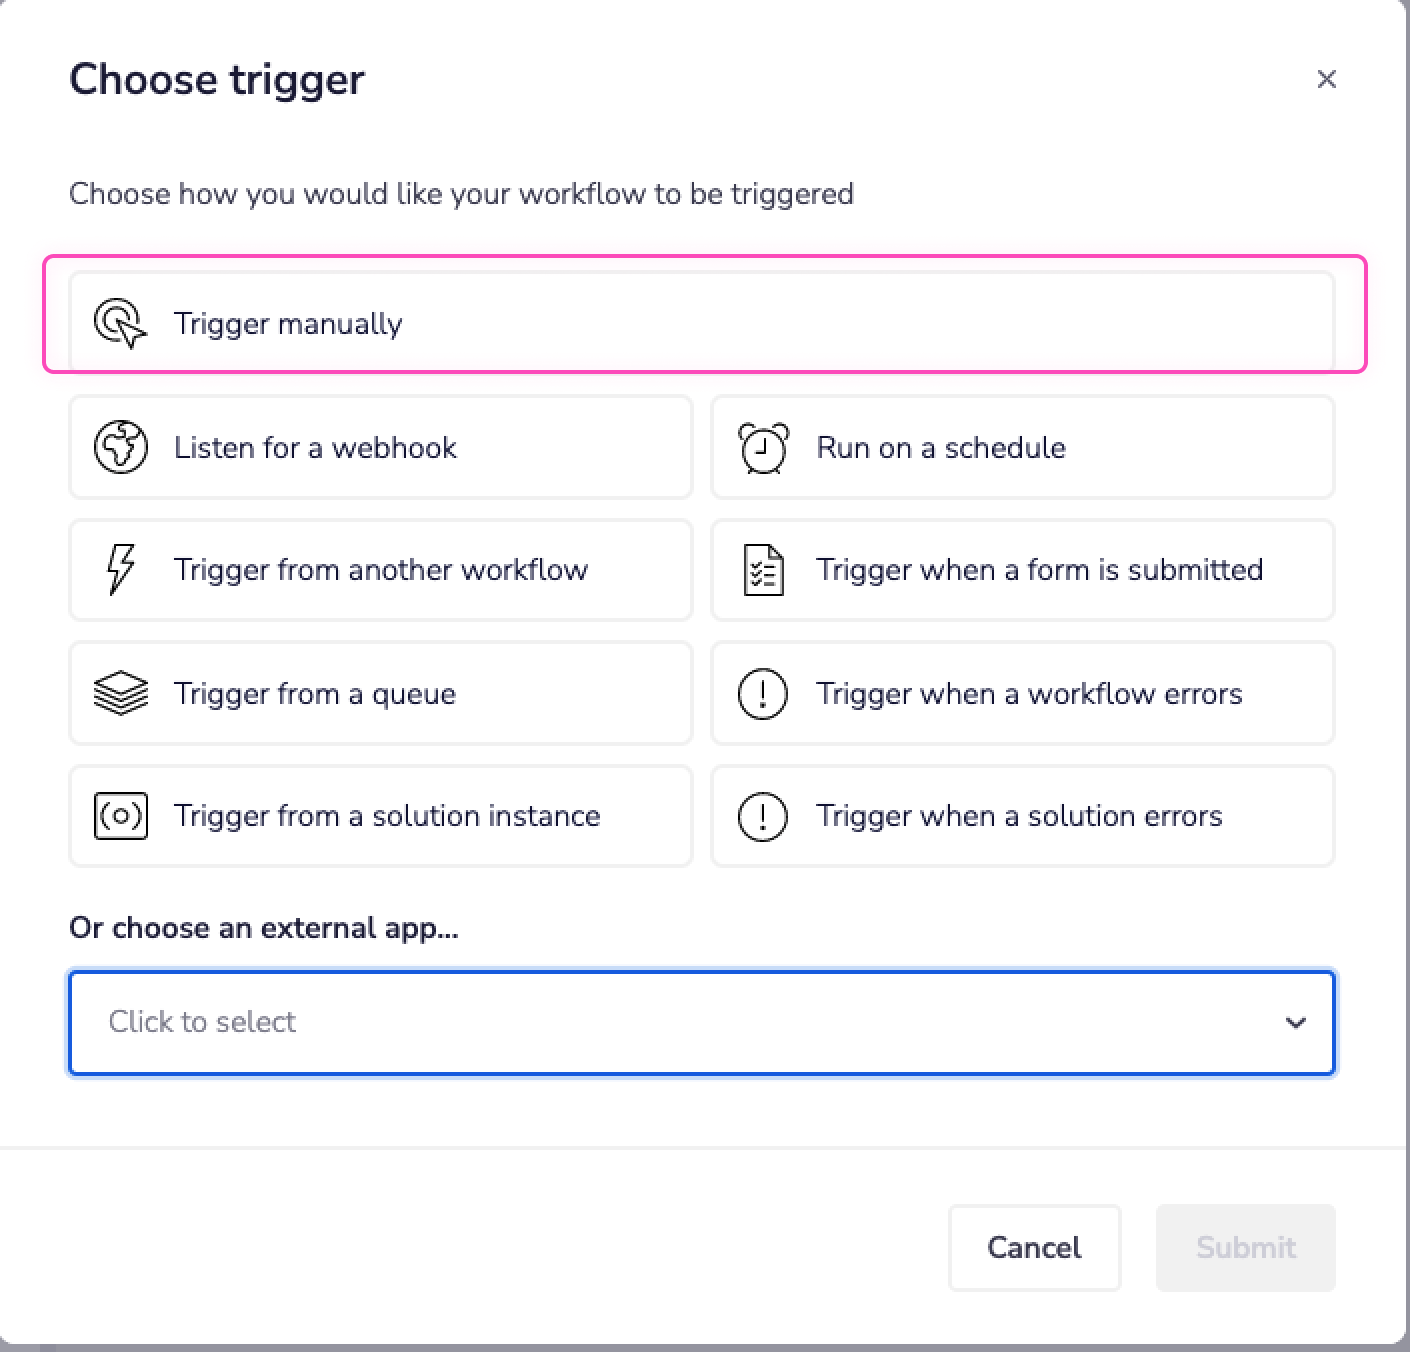
Task: Click the workflow errors exclamation icon
Action: (762, 693)
